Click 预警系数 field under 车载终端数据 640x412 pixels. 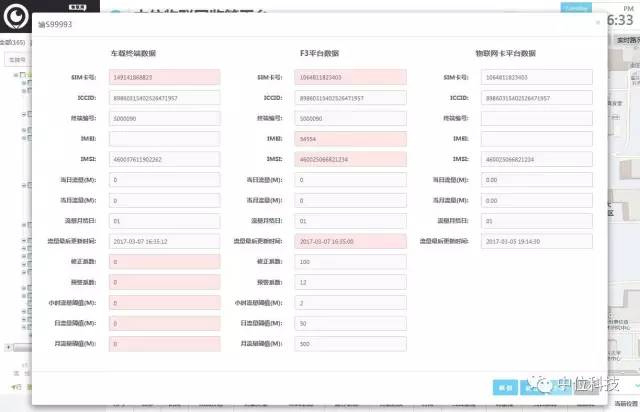(164, 282)
